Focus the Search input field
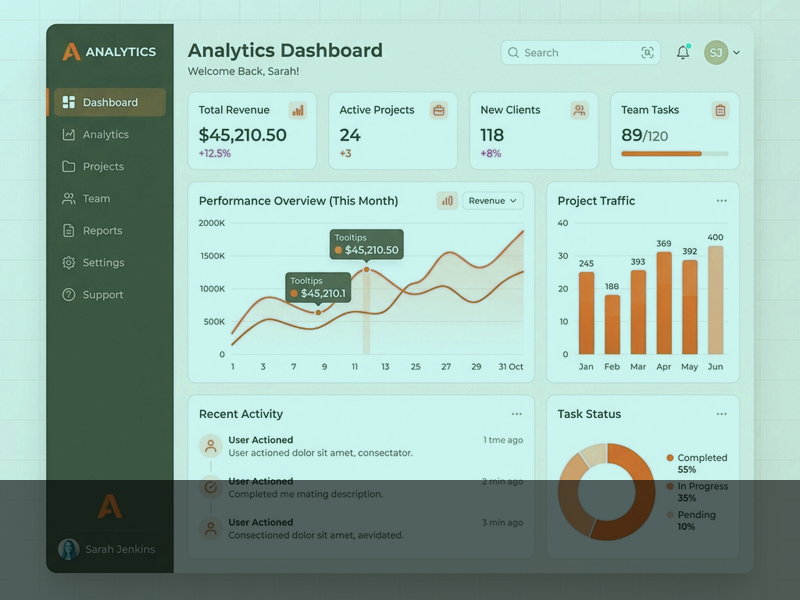 pos(581,53)
